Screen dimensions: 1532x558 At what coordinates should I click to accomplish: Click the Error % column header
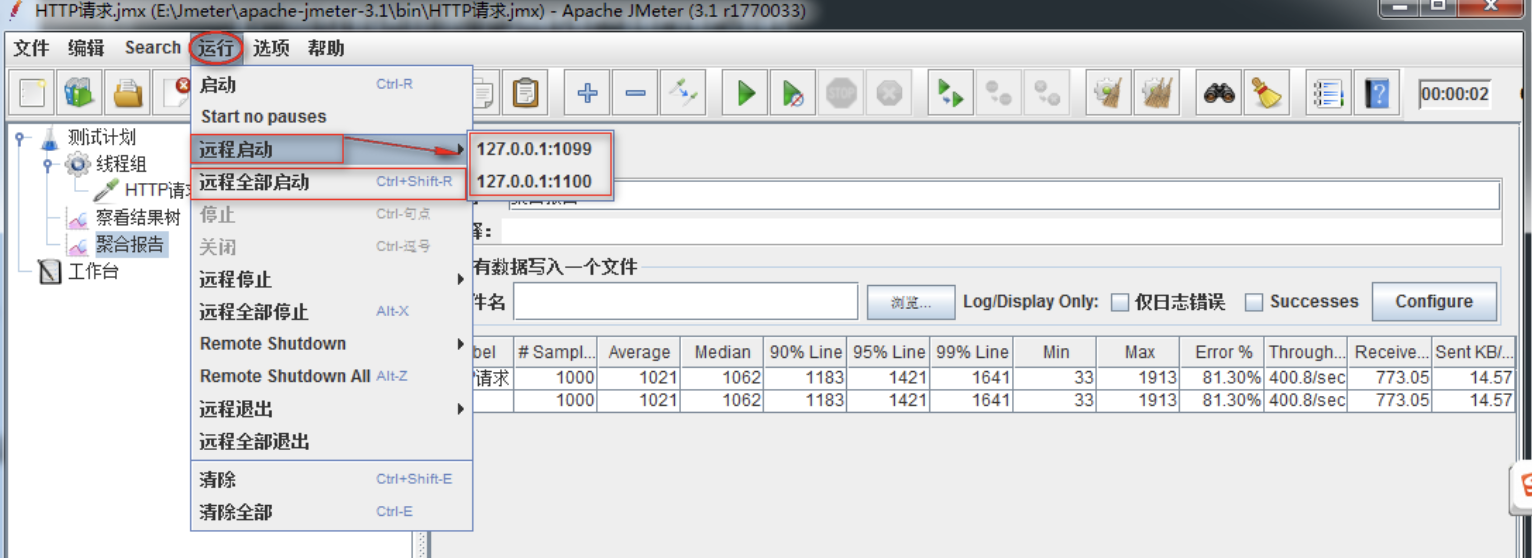(x=1221, y=352)
